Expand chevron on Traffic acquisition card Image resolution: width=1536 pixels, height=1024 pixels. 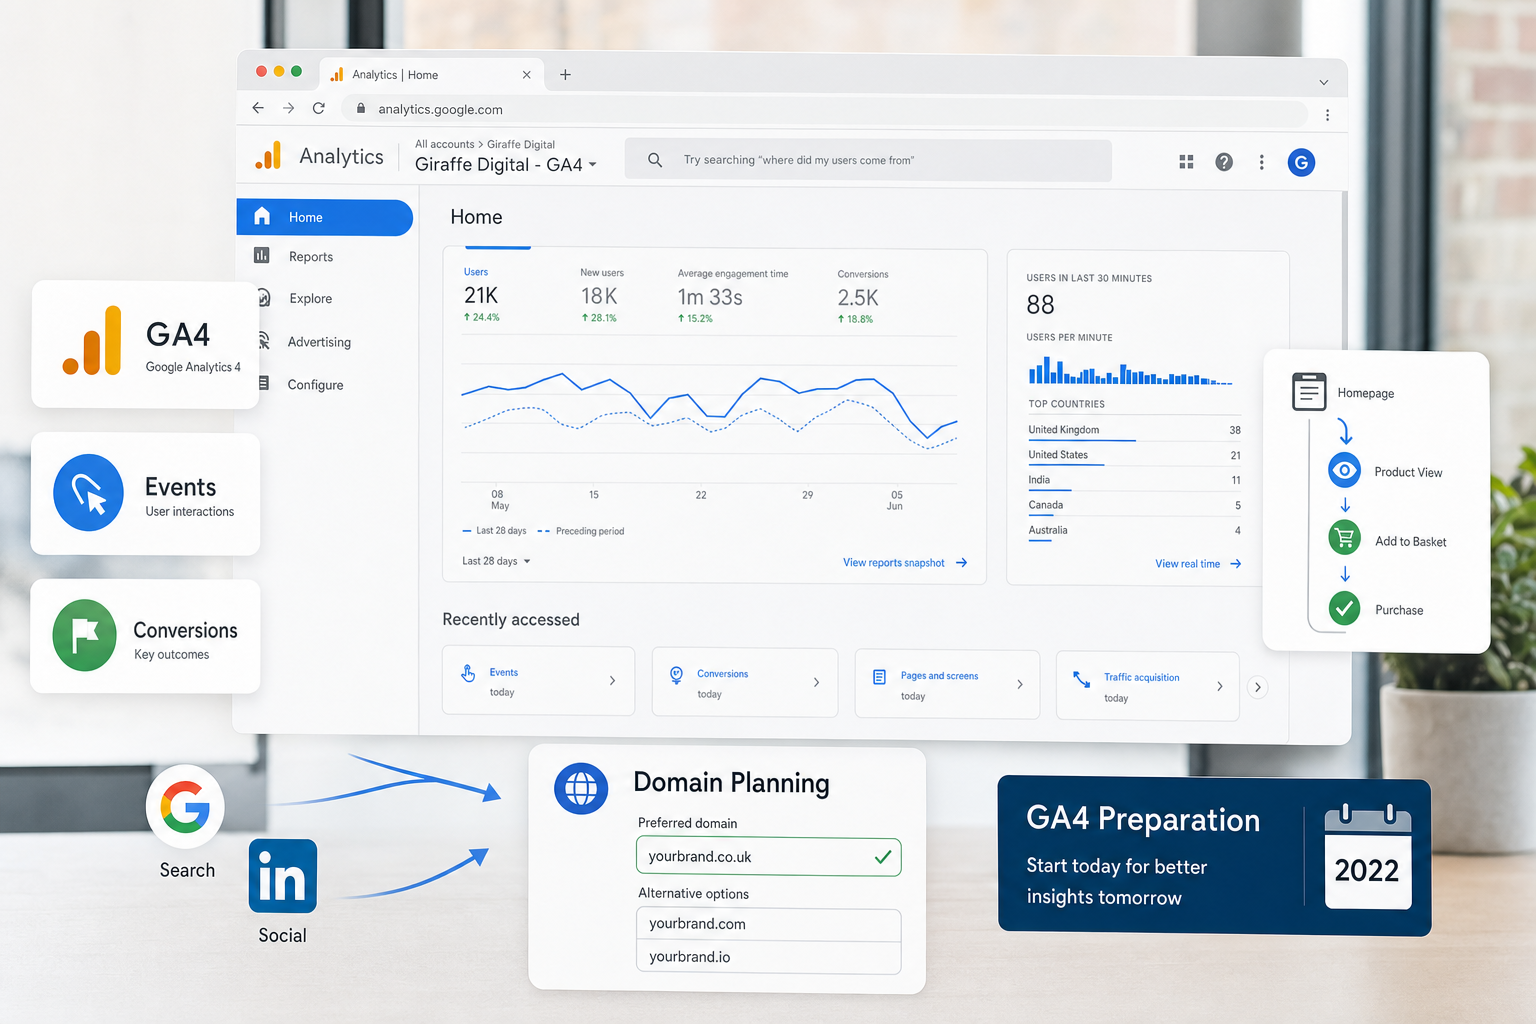tap(1219, 686)
